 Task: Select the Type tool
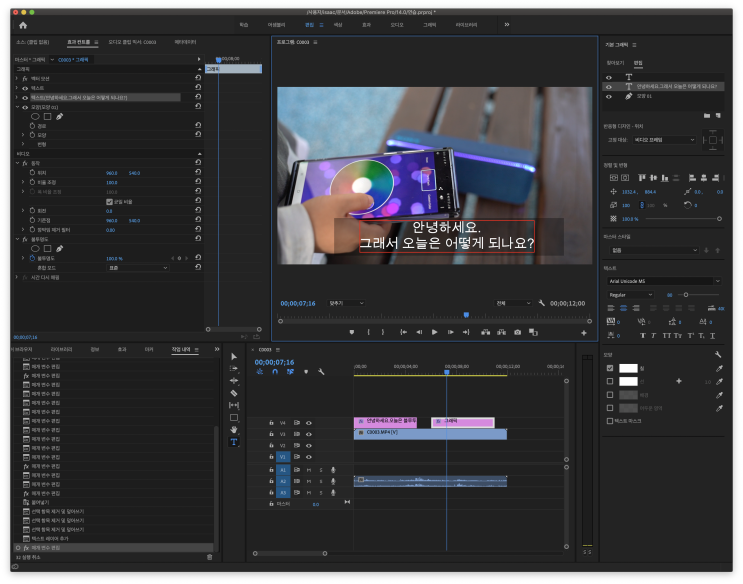coord(234,442)
